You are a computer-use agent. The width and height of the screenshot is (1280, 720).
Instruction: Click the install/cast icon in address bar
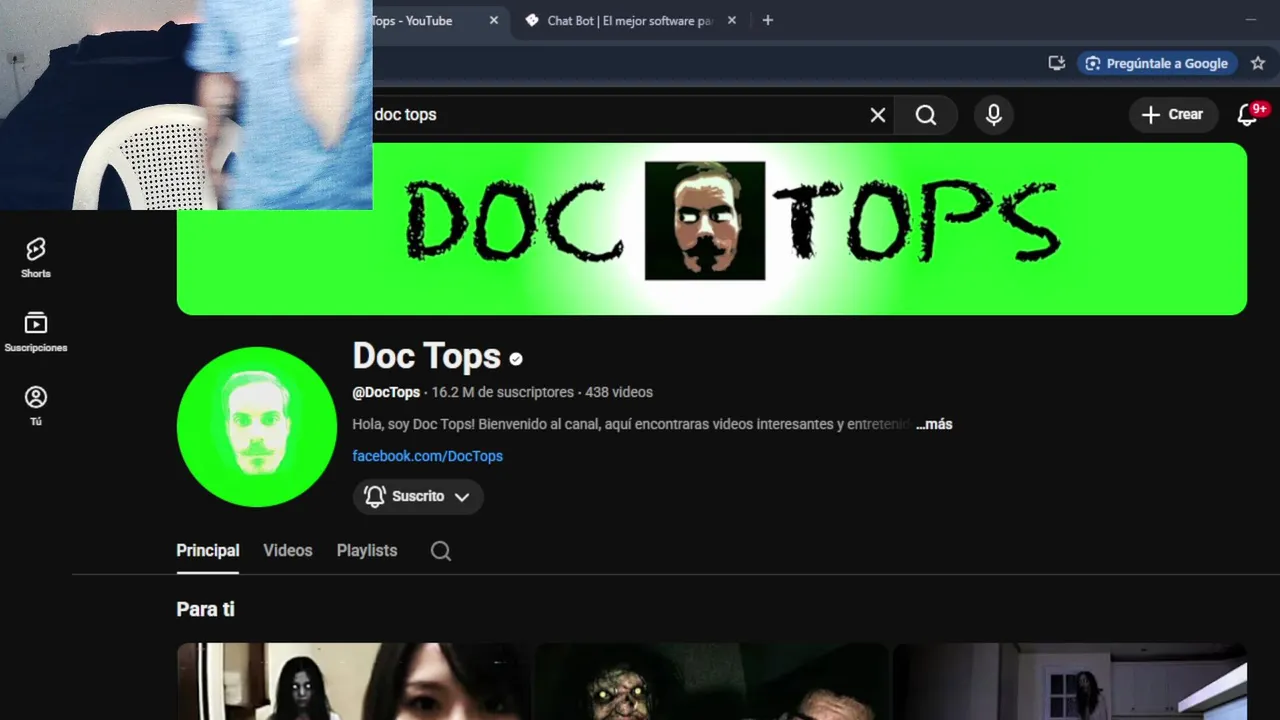click(x=1056, y=63)
